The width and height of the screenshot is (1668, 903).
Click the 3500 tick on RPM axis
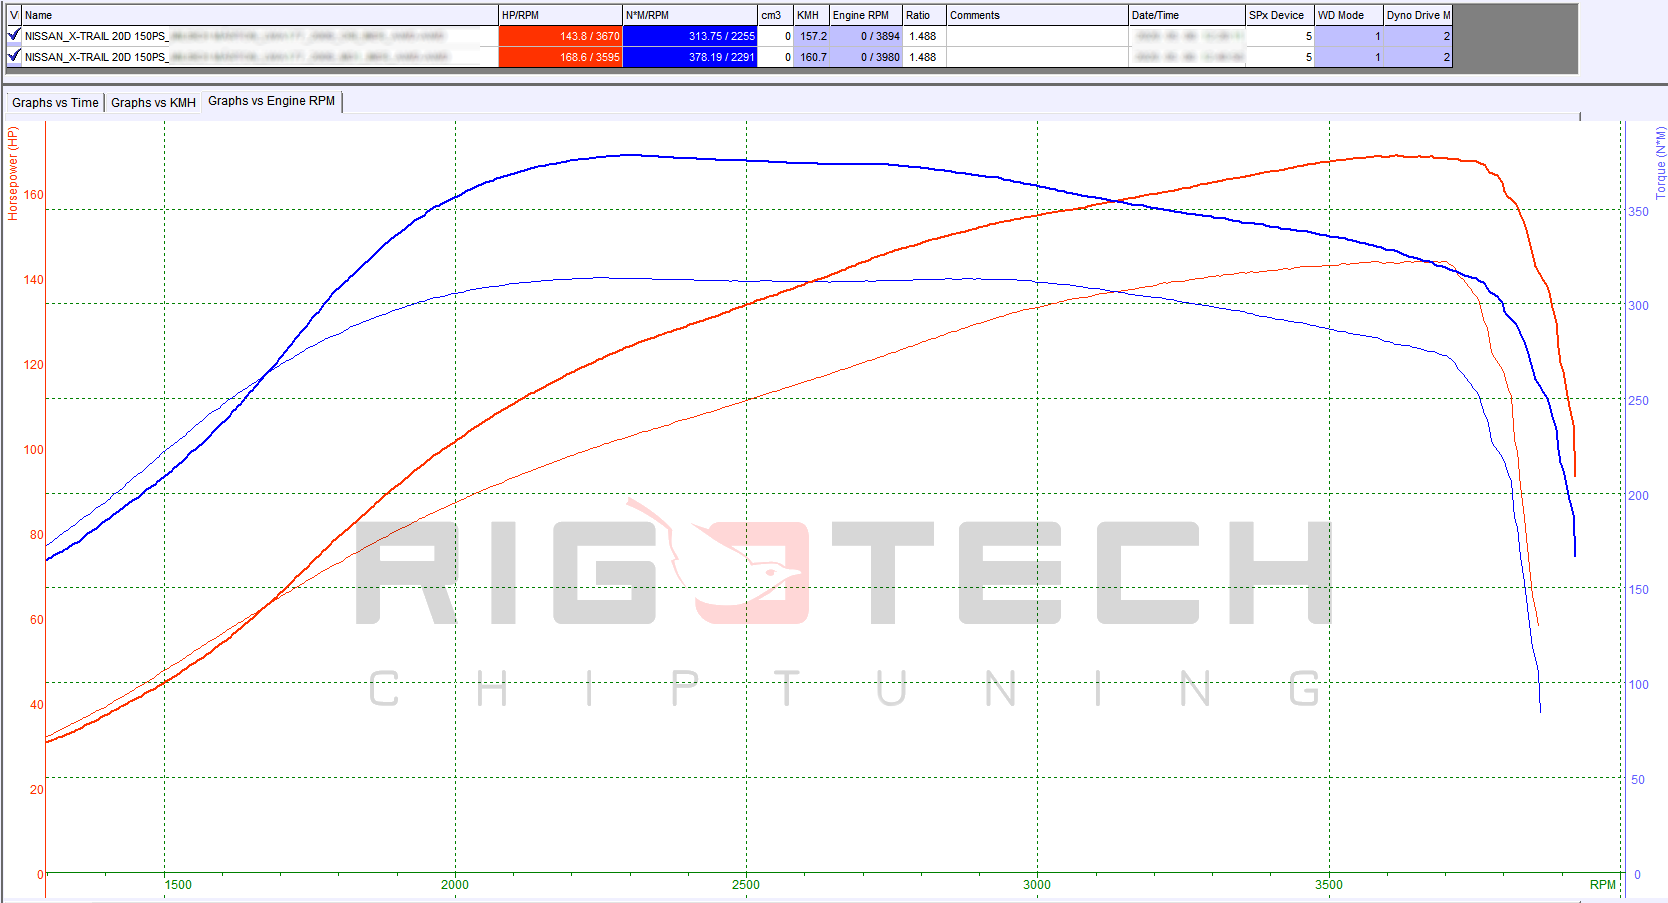pyautogui.click(x=1328, y=884)
